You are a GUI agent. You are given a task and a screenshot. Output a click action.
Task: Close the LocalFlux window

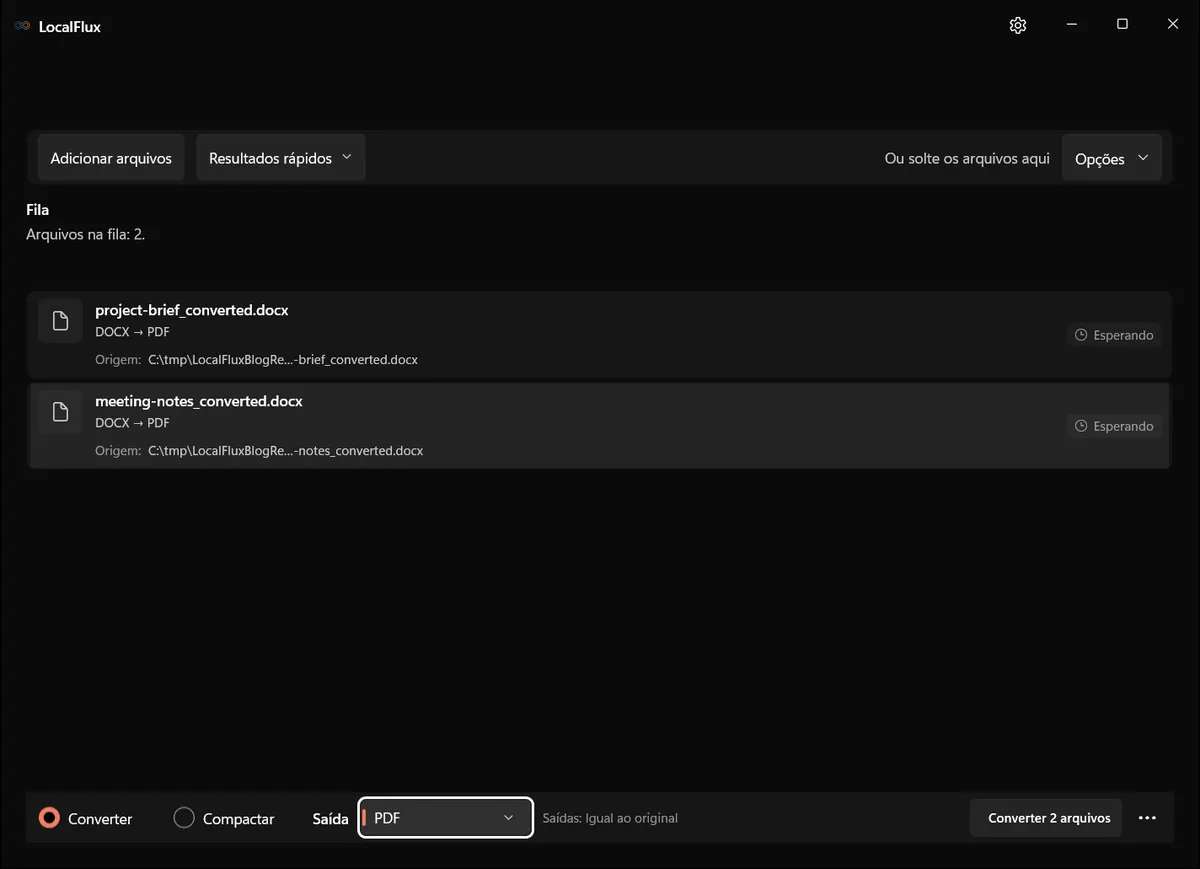[1173, 24]
